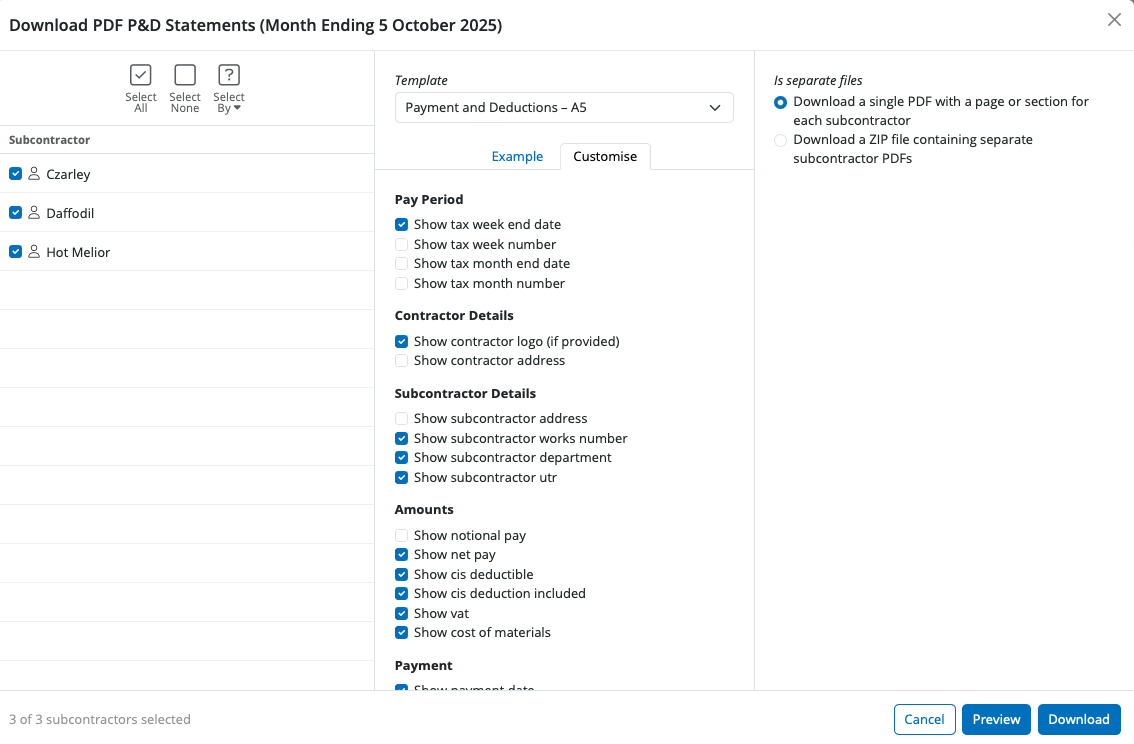Click the person icon beside Hot Melior
Viewport: 1134px width, 744px height.
tap(34, 252)
